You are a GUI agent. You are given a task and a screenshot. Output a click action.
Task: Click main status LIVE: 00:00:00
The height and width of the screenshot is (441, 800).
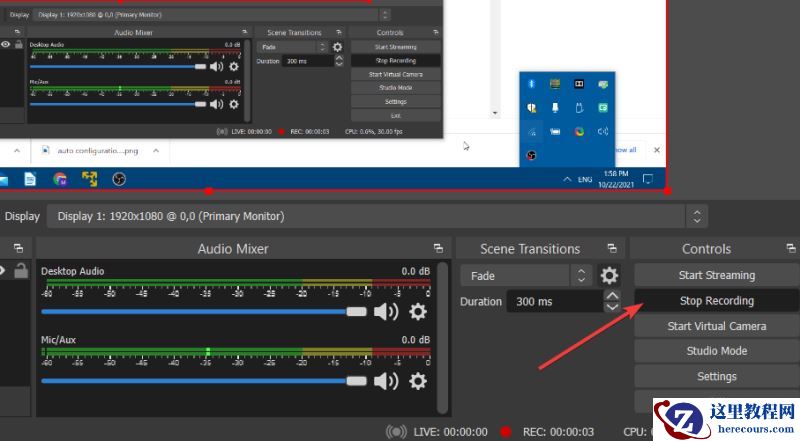(451, 432)
